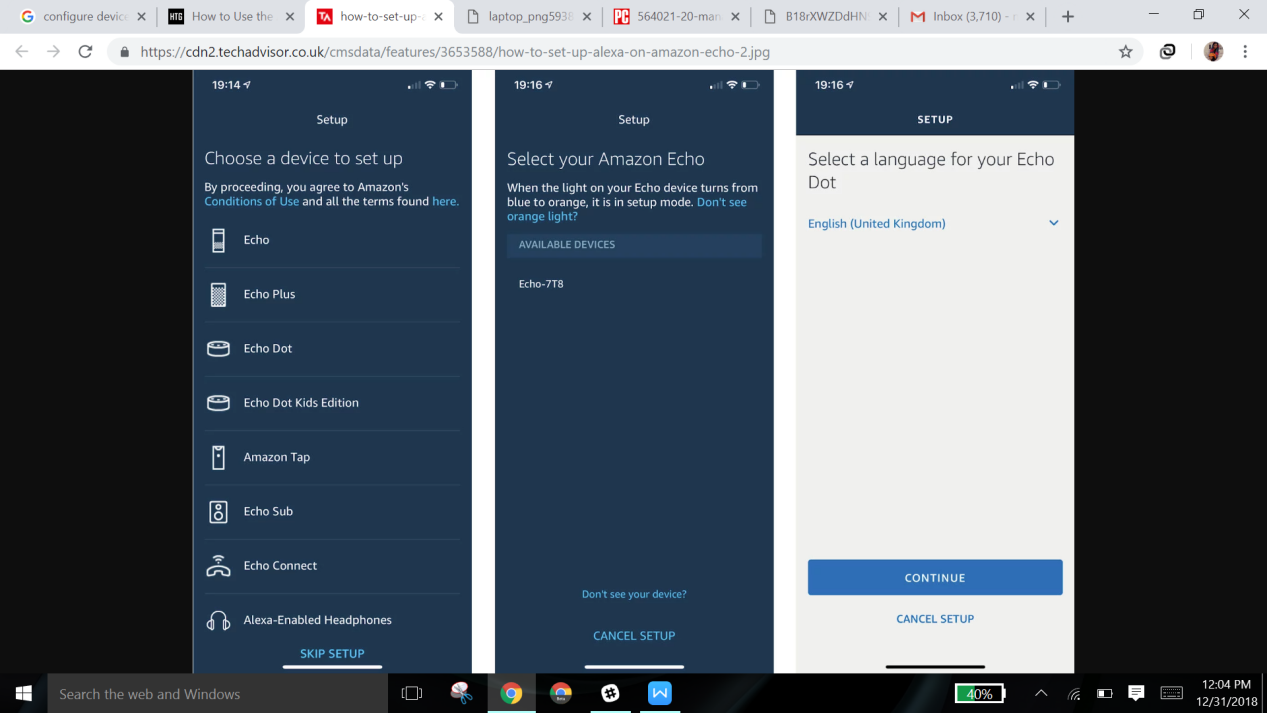Bookmark this page with the star icon
The width and height of the screenshot is (1267, 713).
[x=1125, y=52]
